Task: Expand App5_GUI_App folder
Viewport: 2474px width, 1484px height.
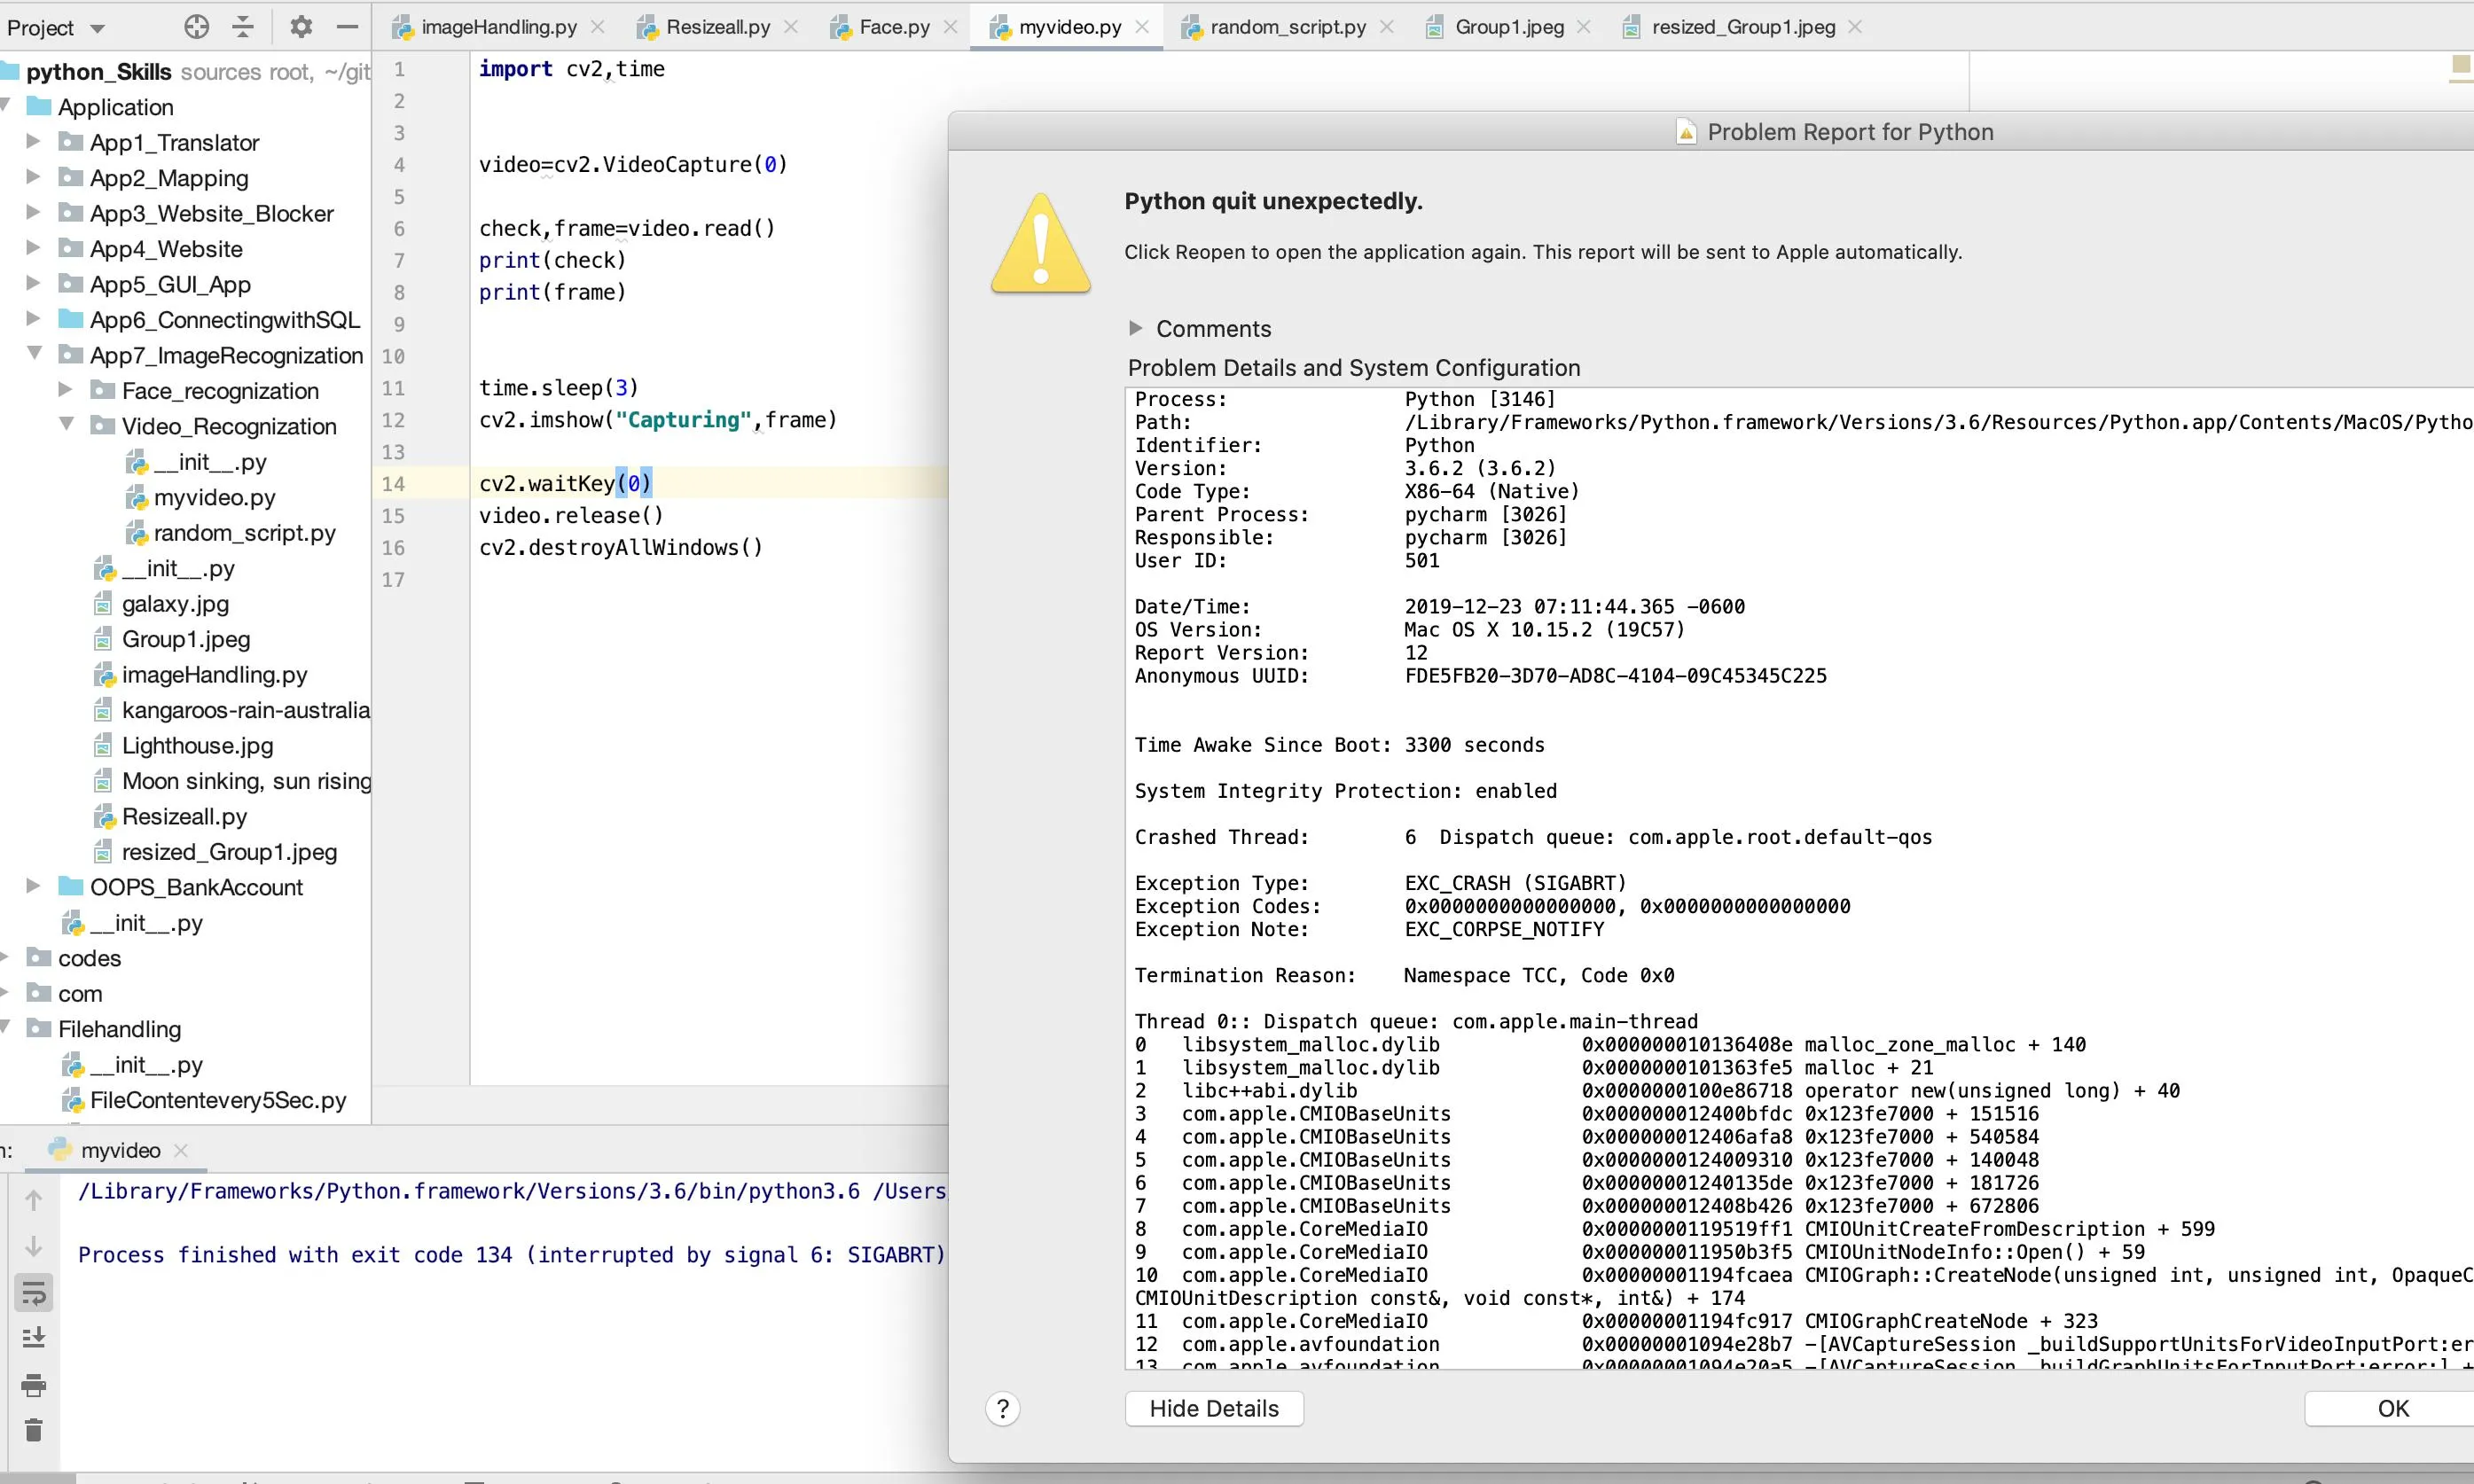Action: [x=33, y=283]
